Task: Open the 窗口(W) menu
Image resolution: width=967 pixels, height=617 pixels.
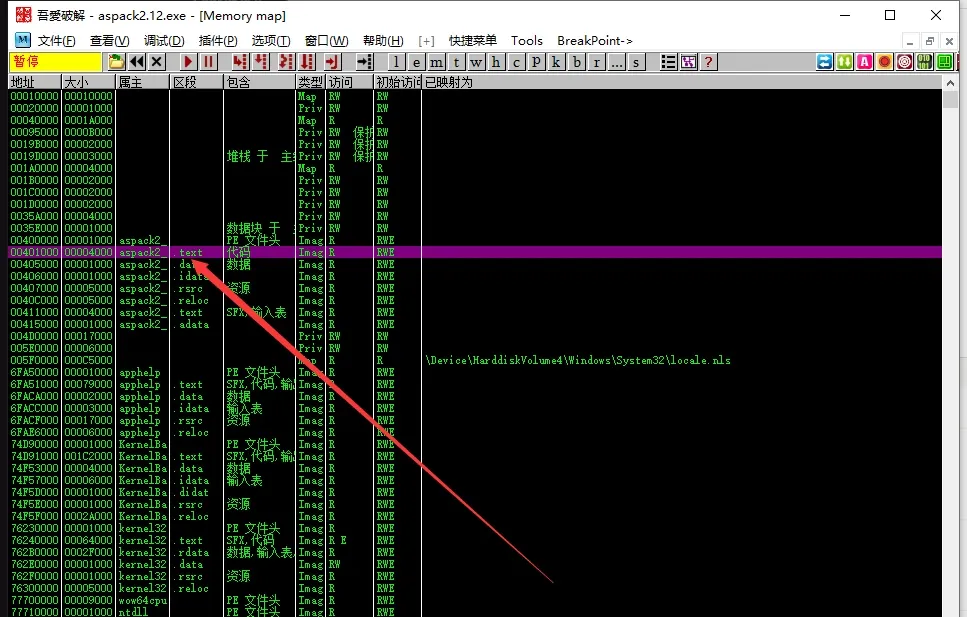Action: click(x=326, y=41)
